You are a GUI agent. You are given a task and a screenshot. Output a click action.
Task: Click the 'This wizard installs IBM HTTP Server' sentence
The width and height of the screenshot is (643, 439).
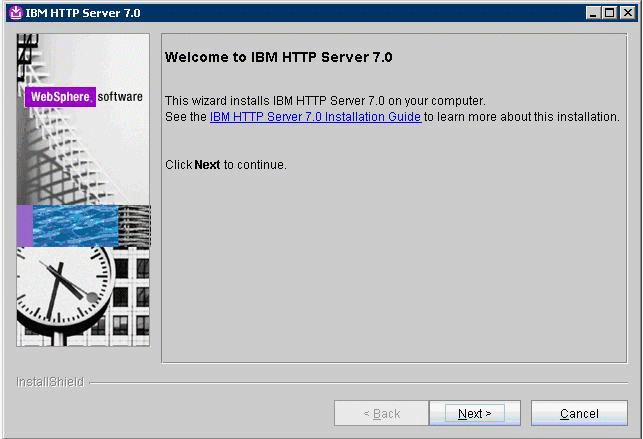click(325, 101)
